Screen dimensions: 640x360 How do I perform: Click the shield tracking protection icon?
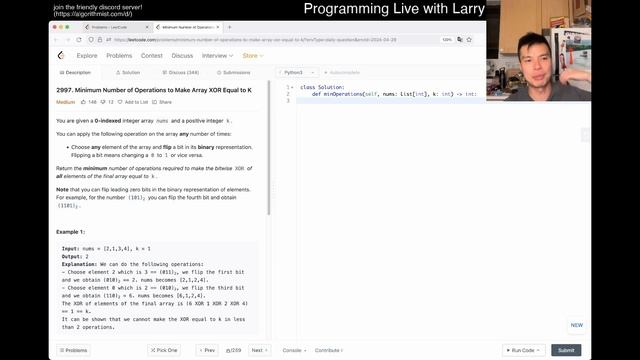click(91, 40)
